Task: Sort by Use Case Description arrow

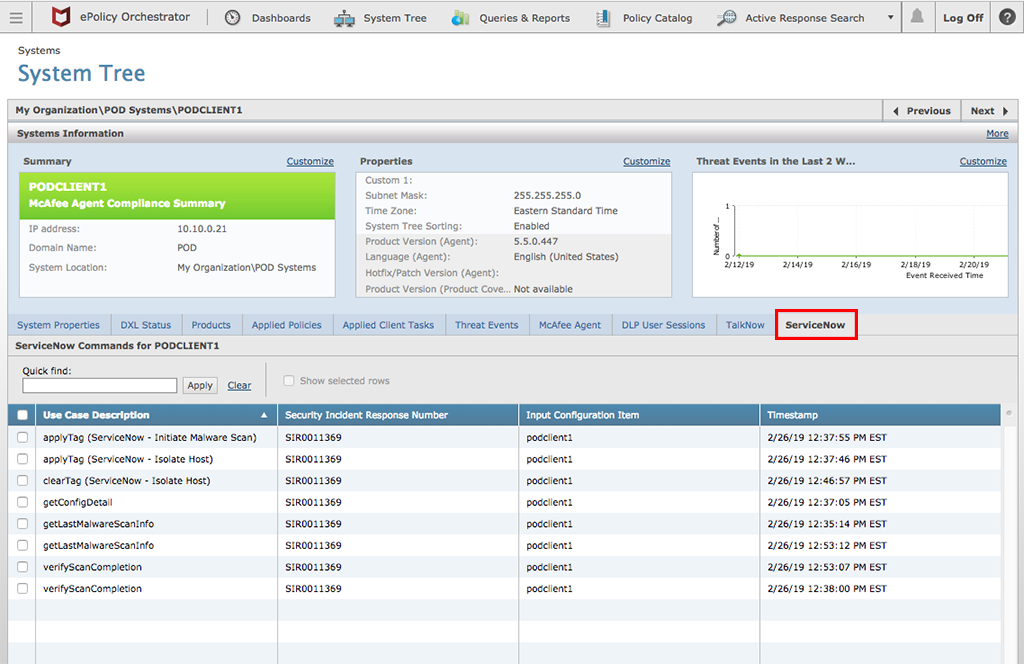Action: click(x=264, y=415)
